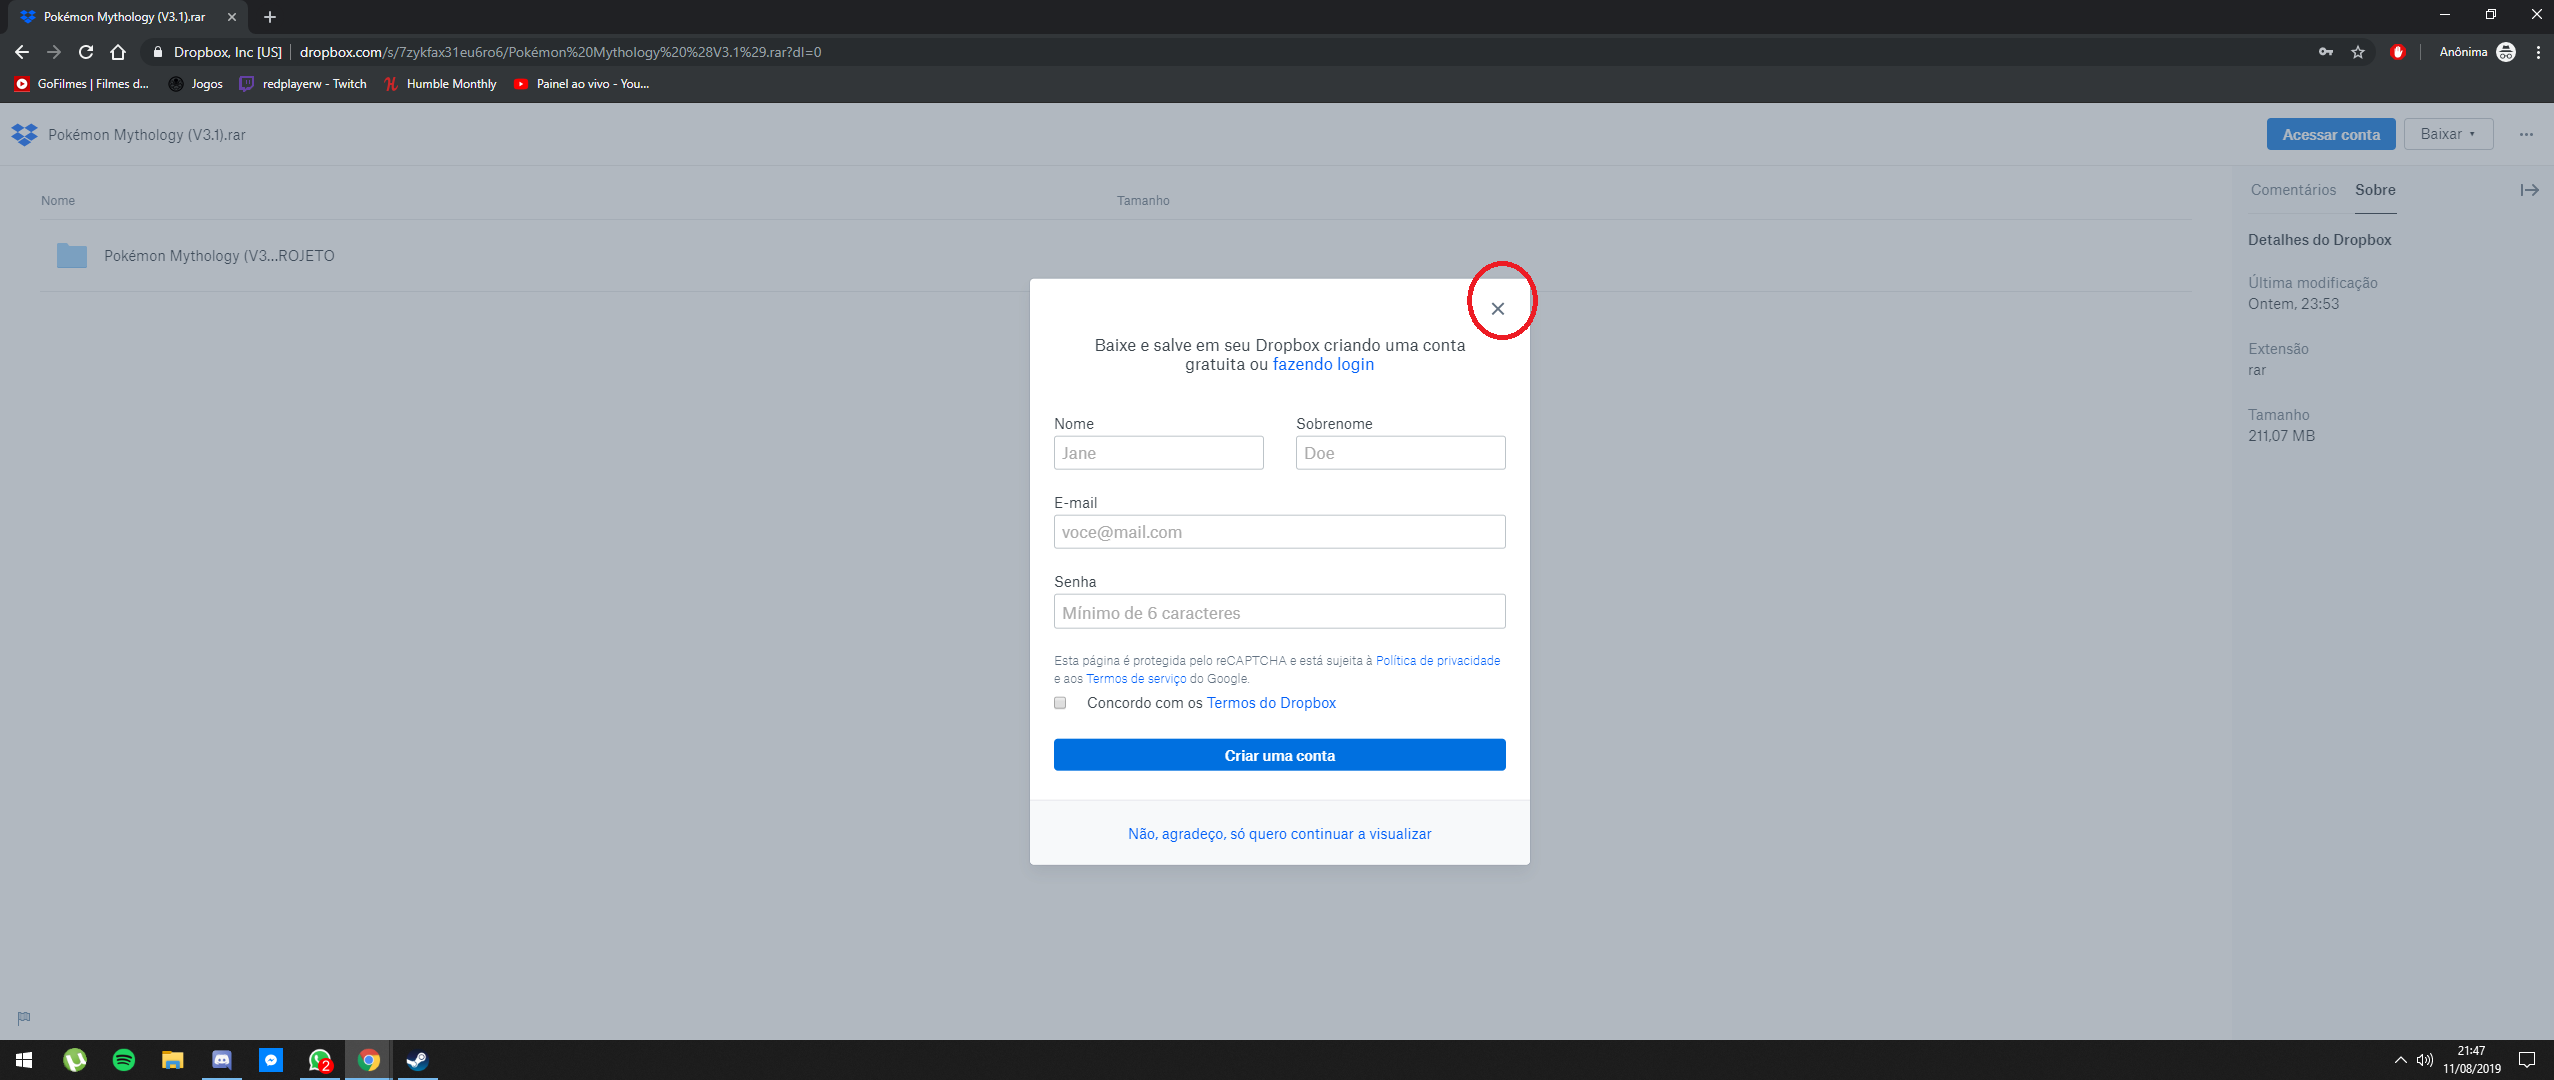Image resolution: width=2554 pixels, height=1080 pixels.
Task: Open Spotify from taskbar
Action: [124, 1060]
